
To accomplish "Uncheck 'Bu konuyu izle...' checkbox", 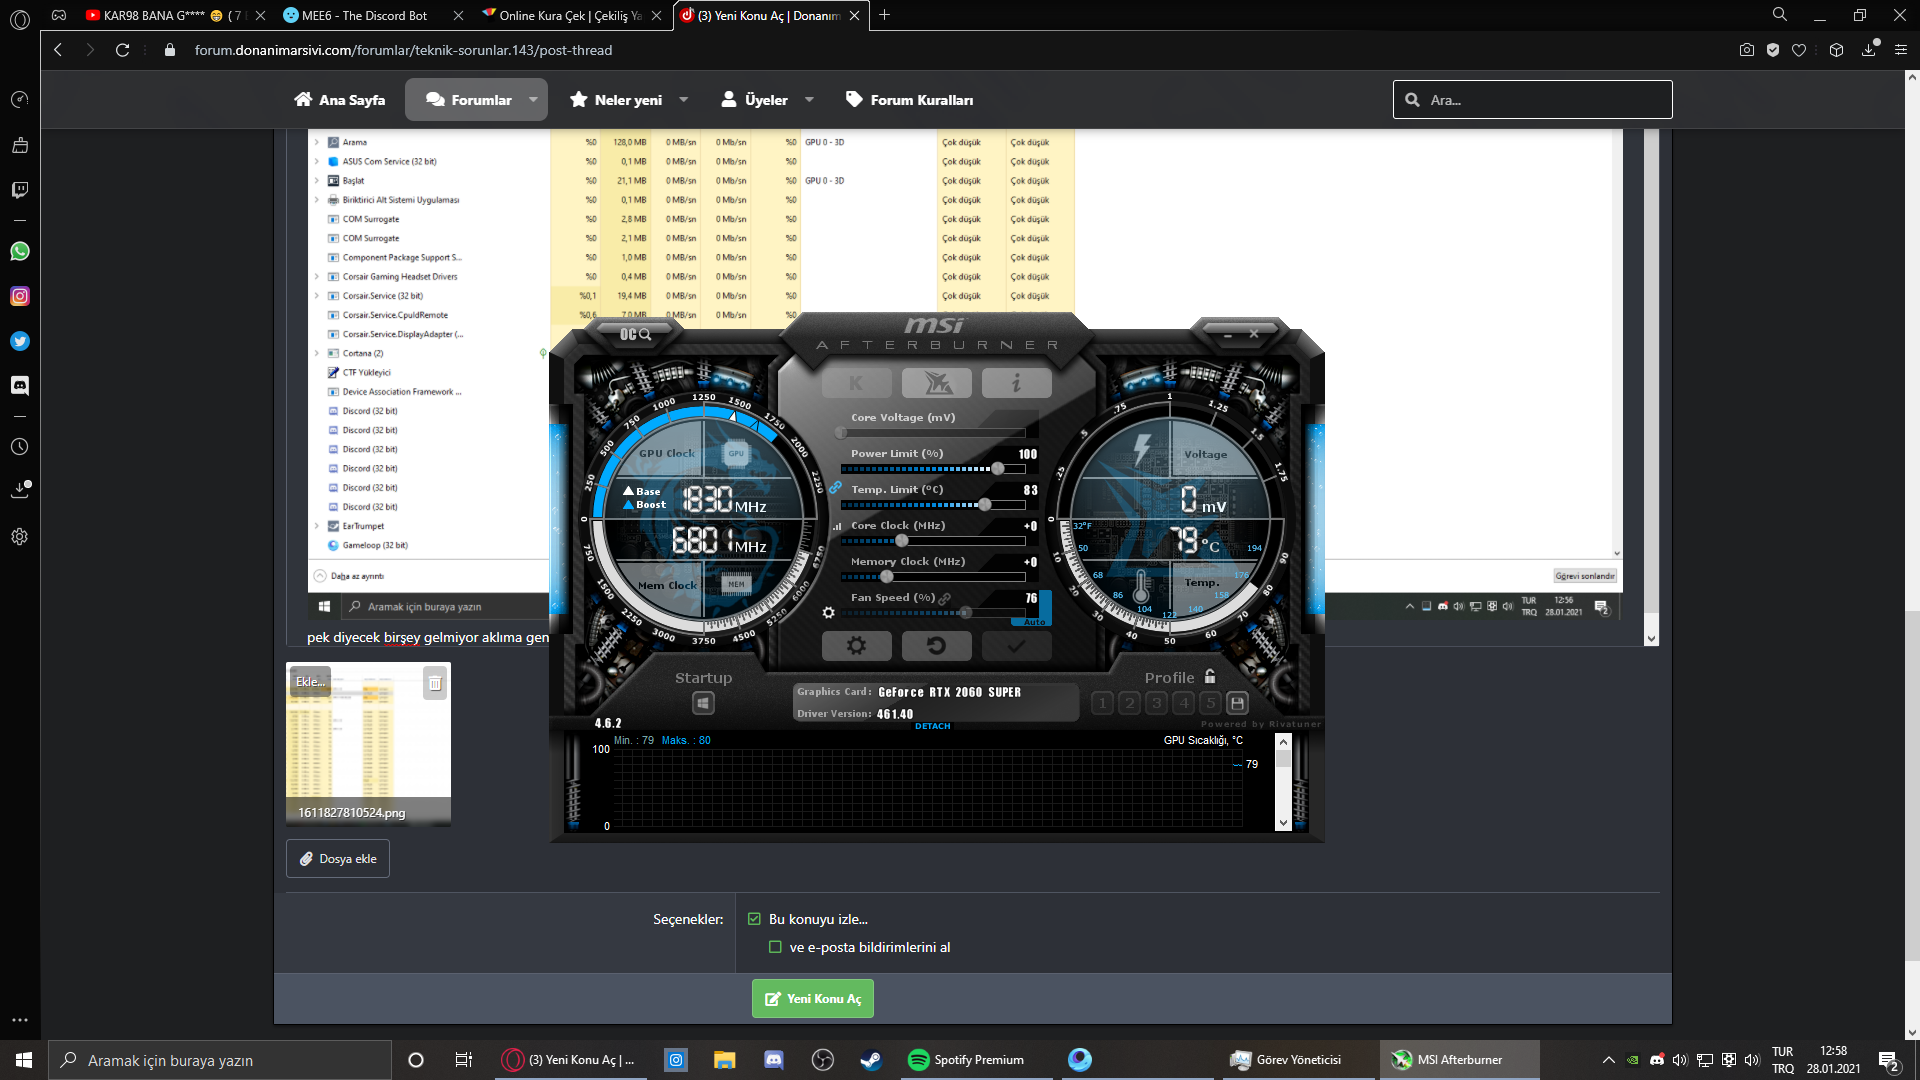I will coord(754,919).
